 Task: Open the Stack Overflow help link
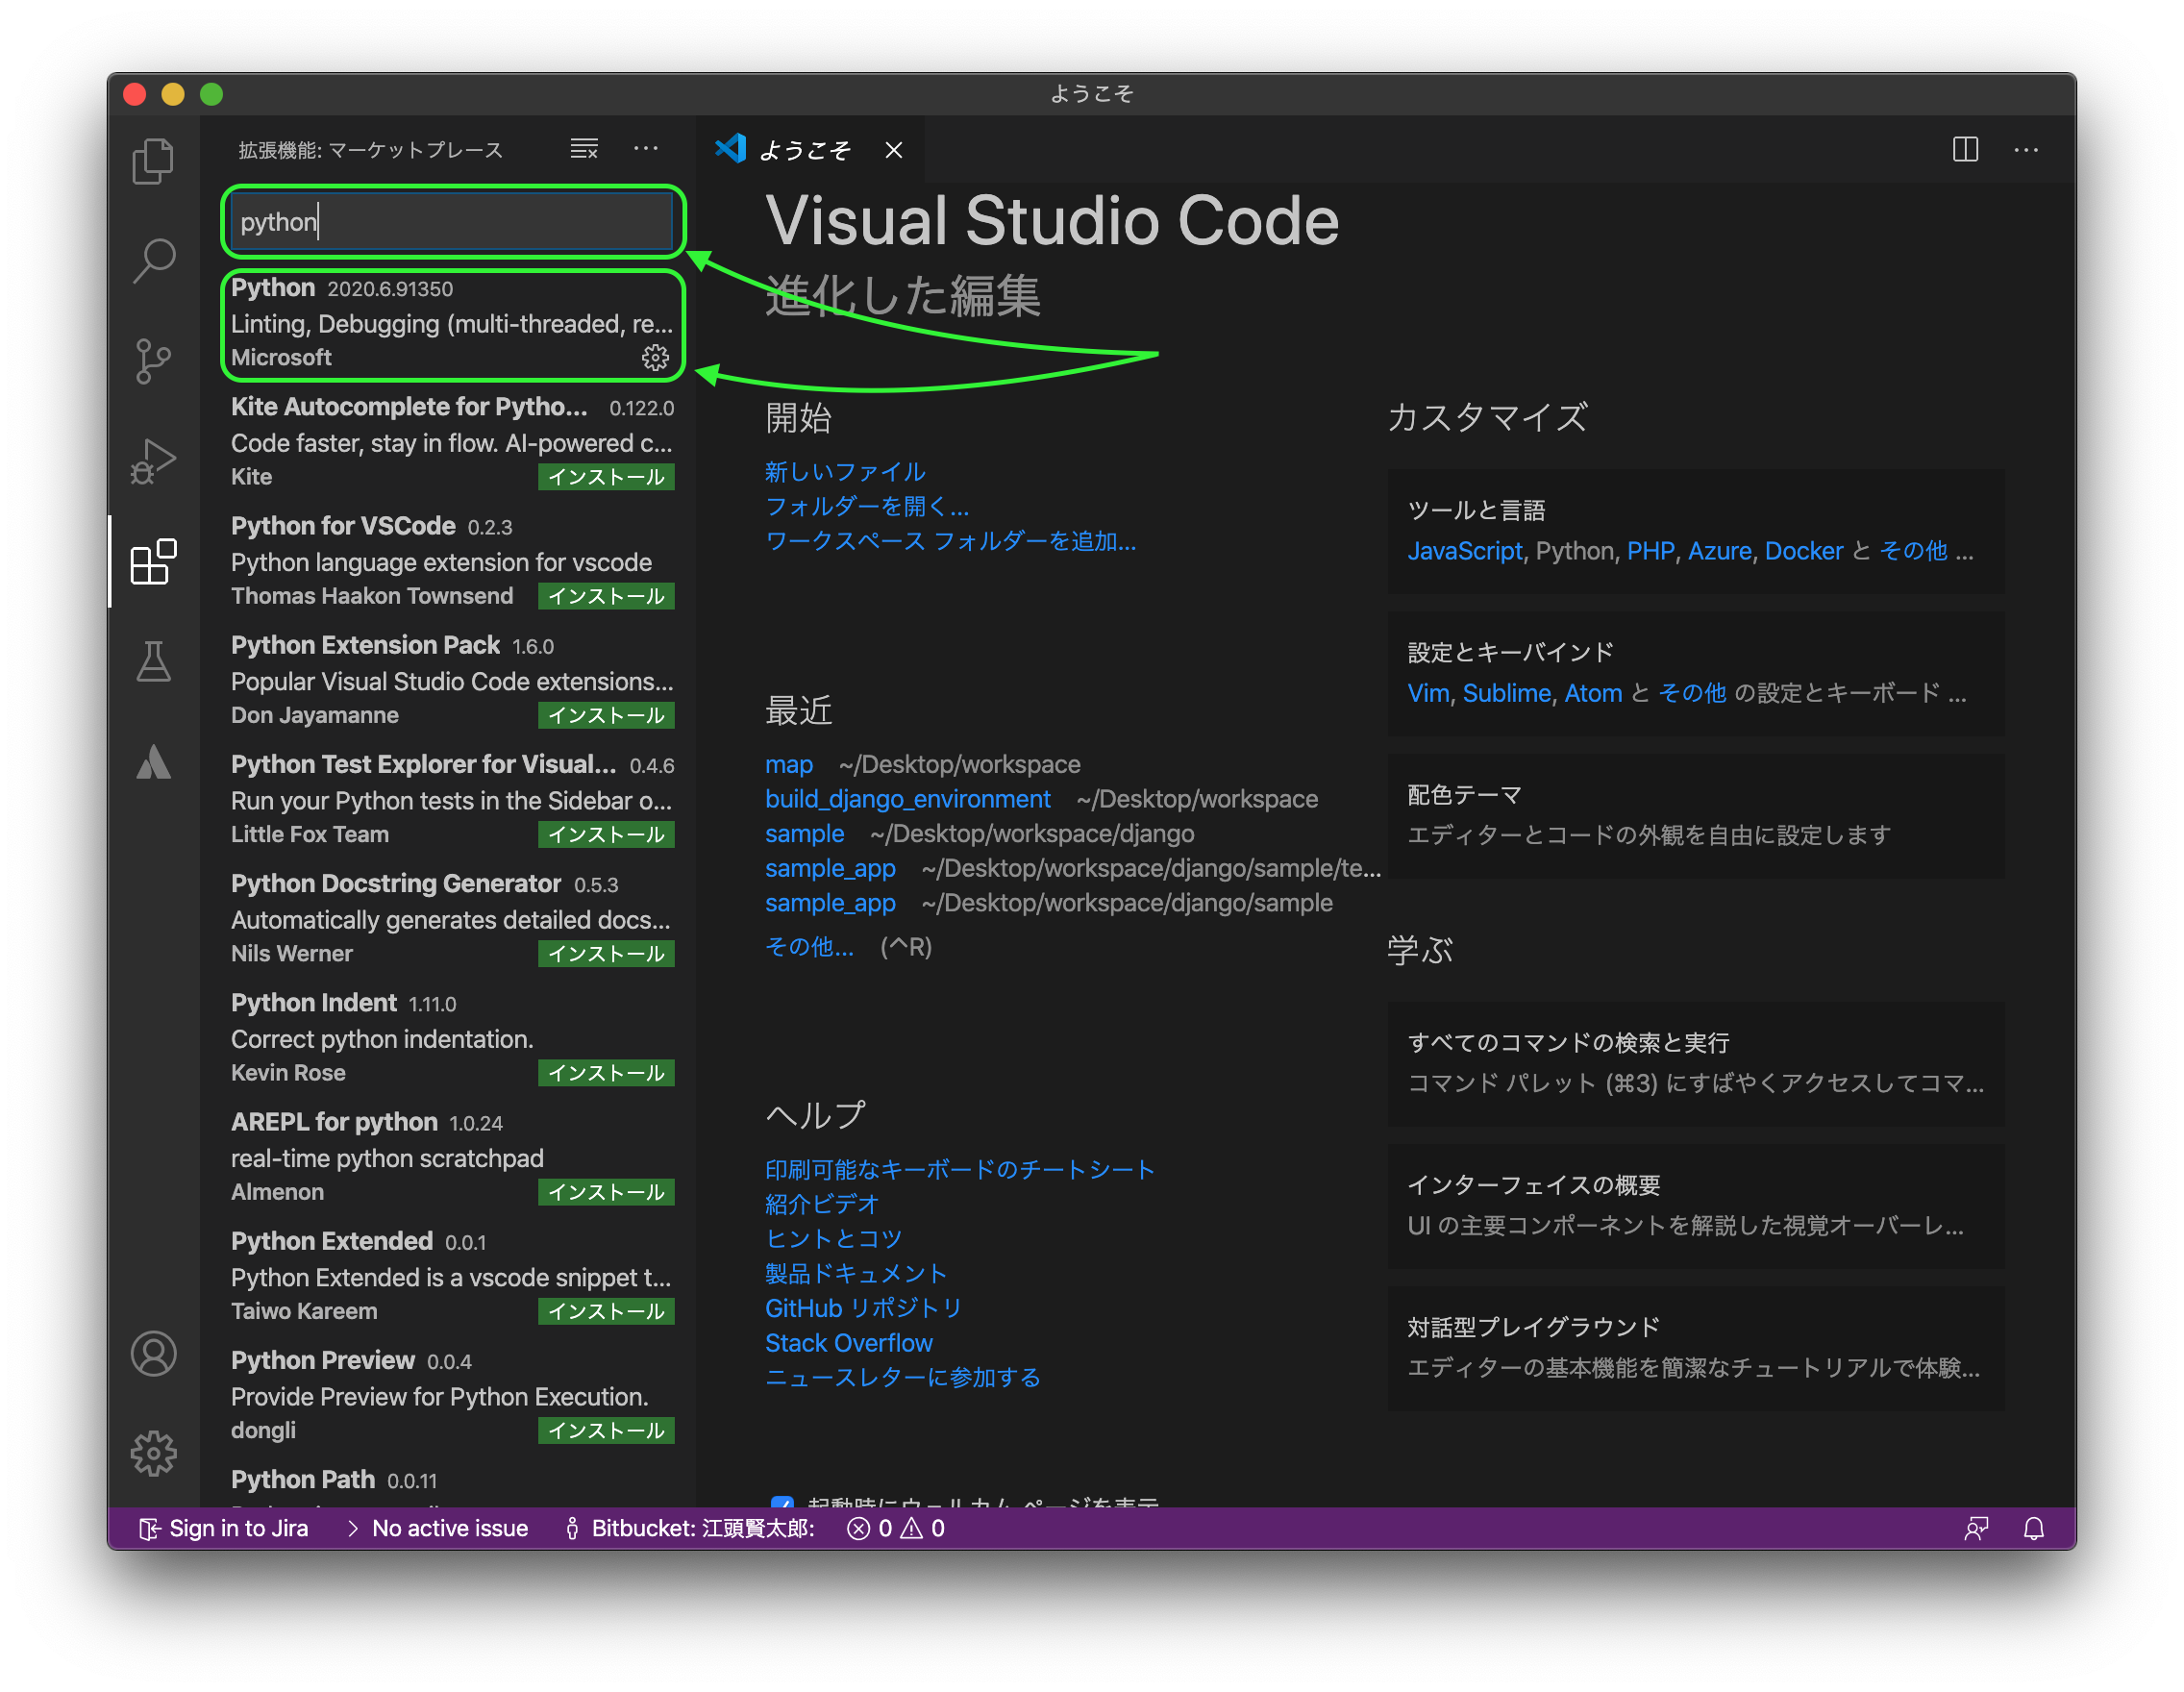(x=848, y=1342)
